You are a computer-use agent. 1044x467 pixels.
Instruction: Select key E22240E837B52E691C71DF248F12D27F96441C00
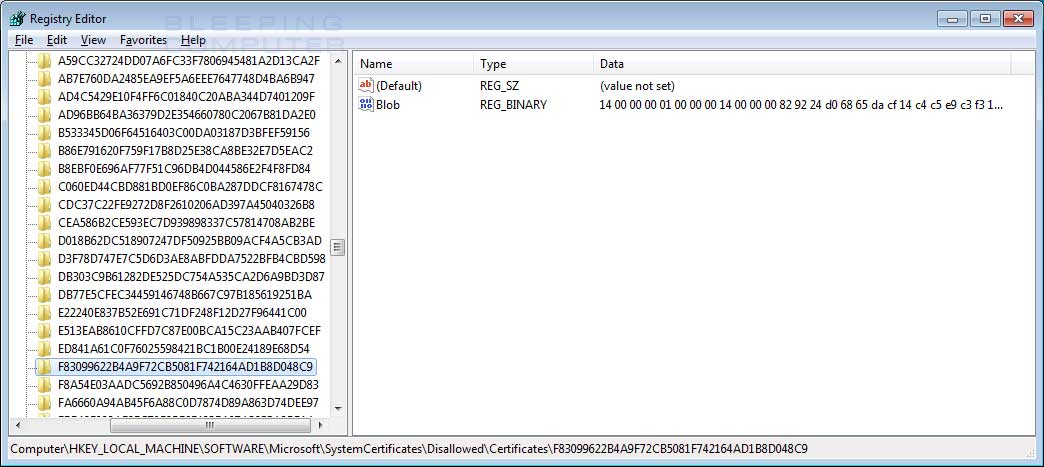pos(182,312)
